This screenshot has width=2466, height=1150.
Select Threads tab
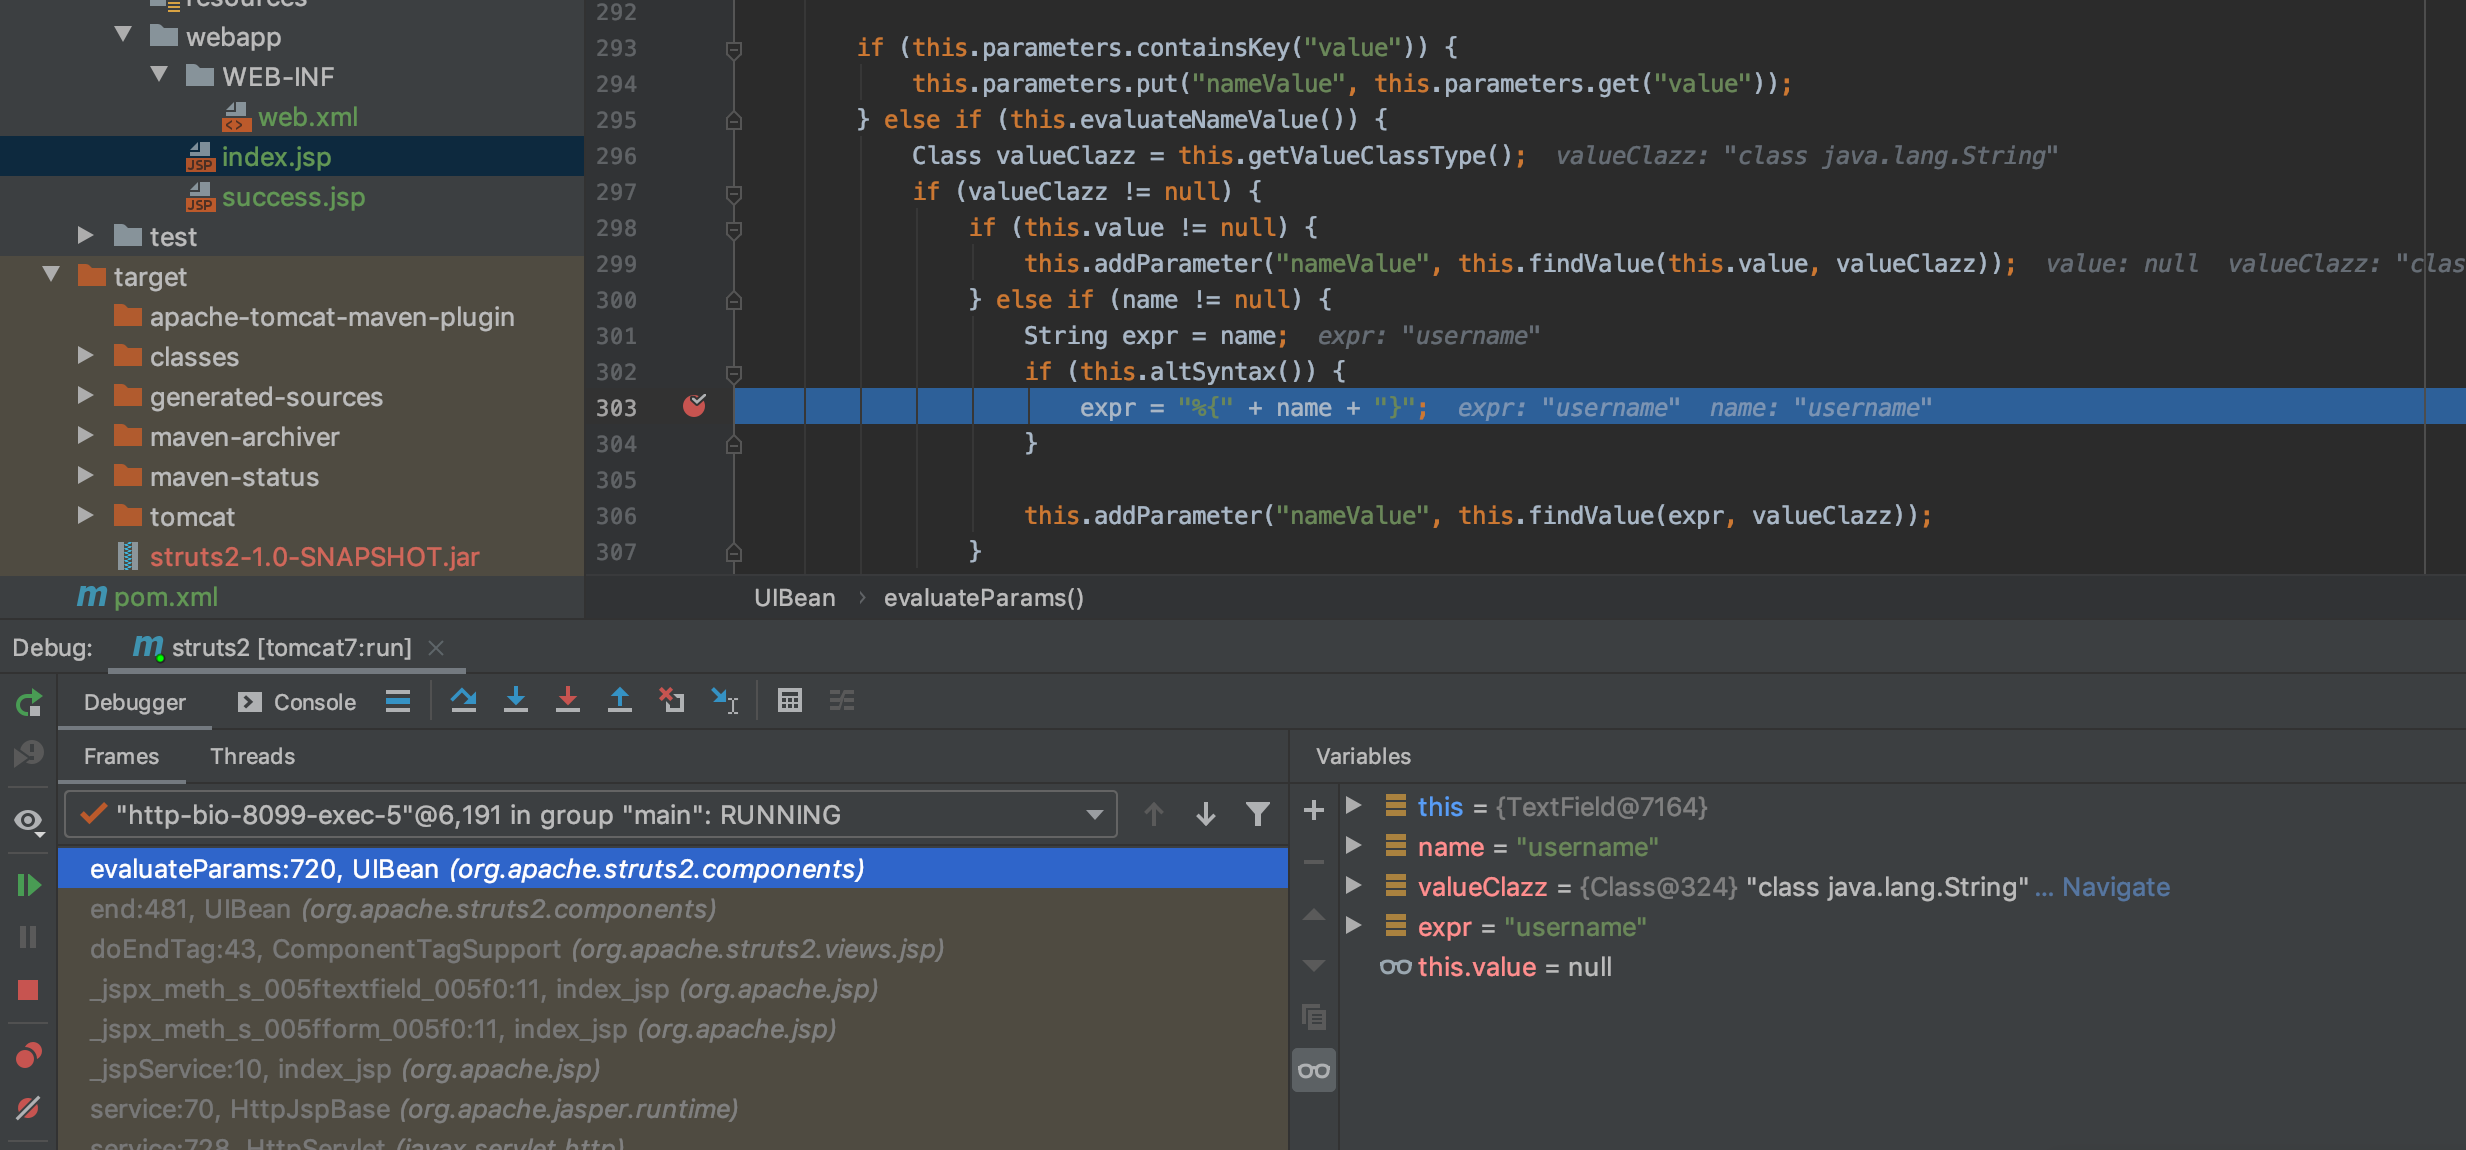(x=252, y=756)
